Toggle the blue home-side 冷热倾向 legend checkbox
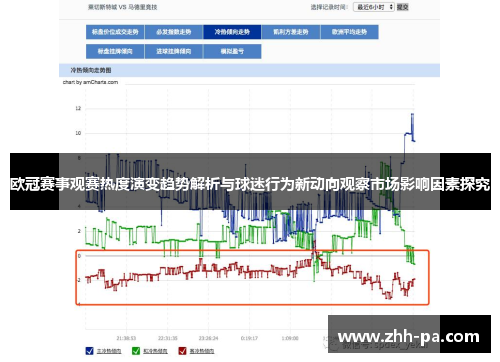This screenshot has height=362, width=500. tap(89, 351)
